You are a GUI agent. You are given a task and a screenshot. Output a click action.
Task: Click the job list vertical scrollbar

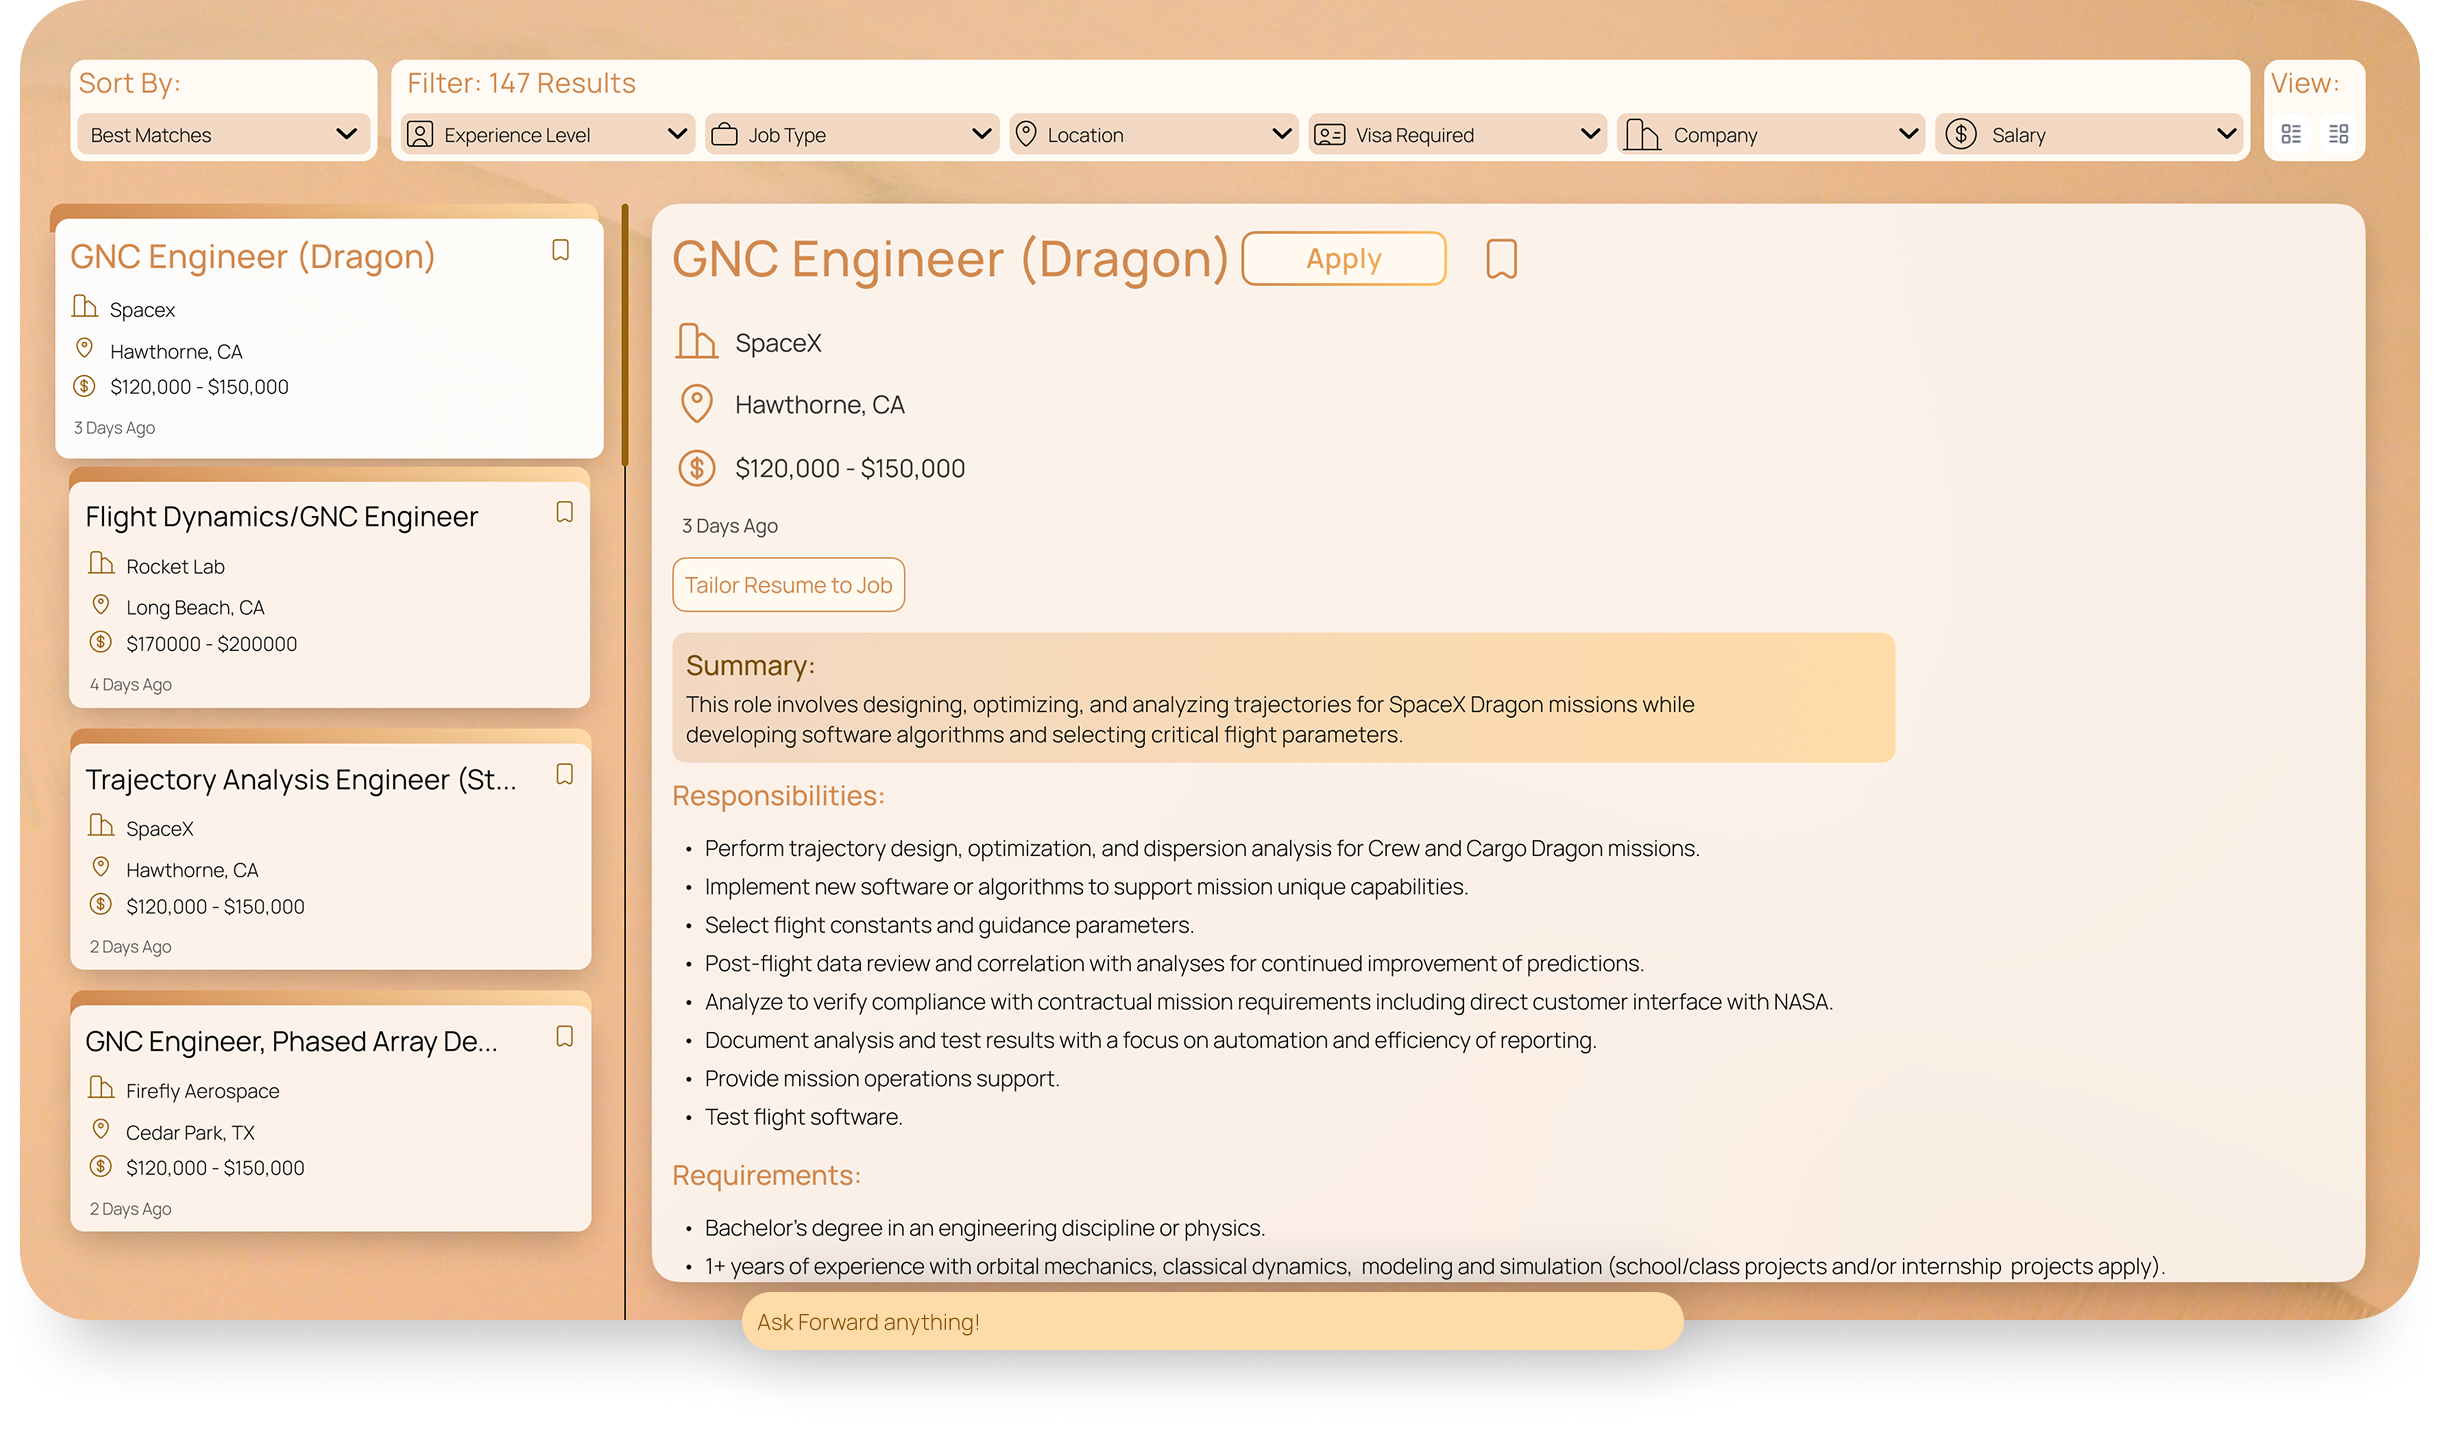tap(625, 335)
